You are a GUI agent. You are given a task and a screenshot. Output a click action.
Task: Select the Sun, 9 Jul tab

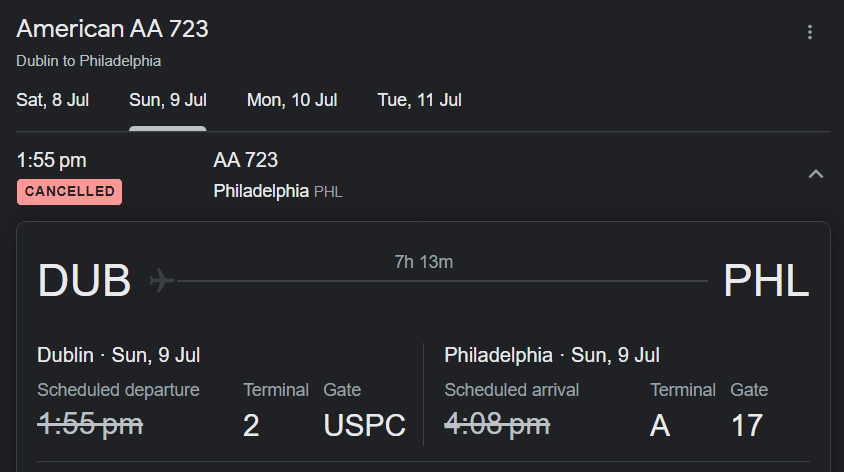point(167,100)
